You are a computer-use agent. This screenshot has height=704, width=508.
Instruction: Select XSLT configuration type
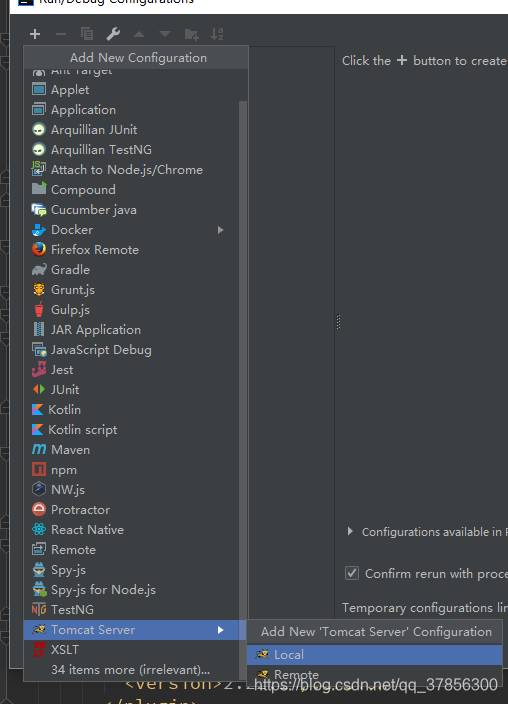(135, 650)
